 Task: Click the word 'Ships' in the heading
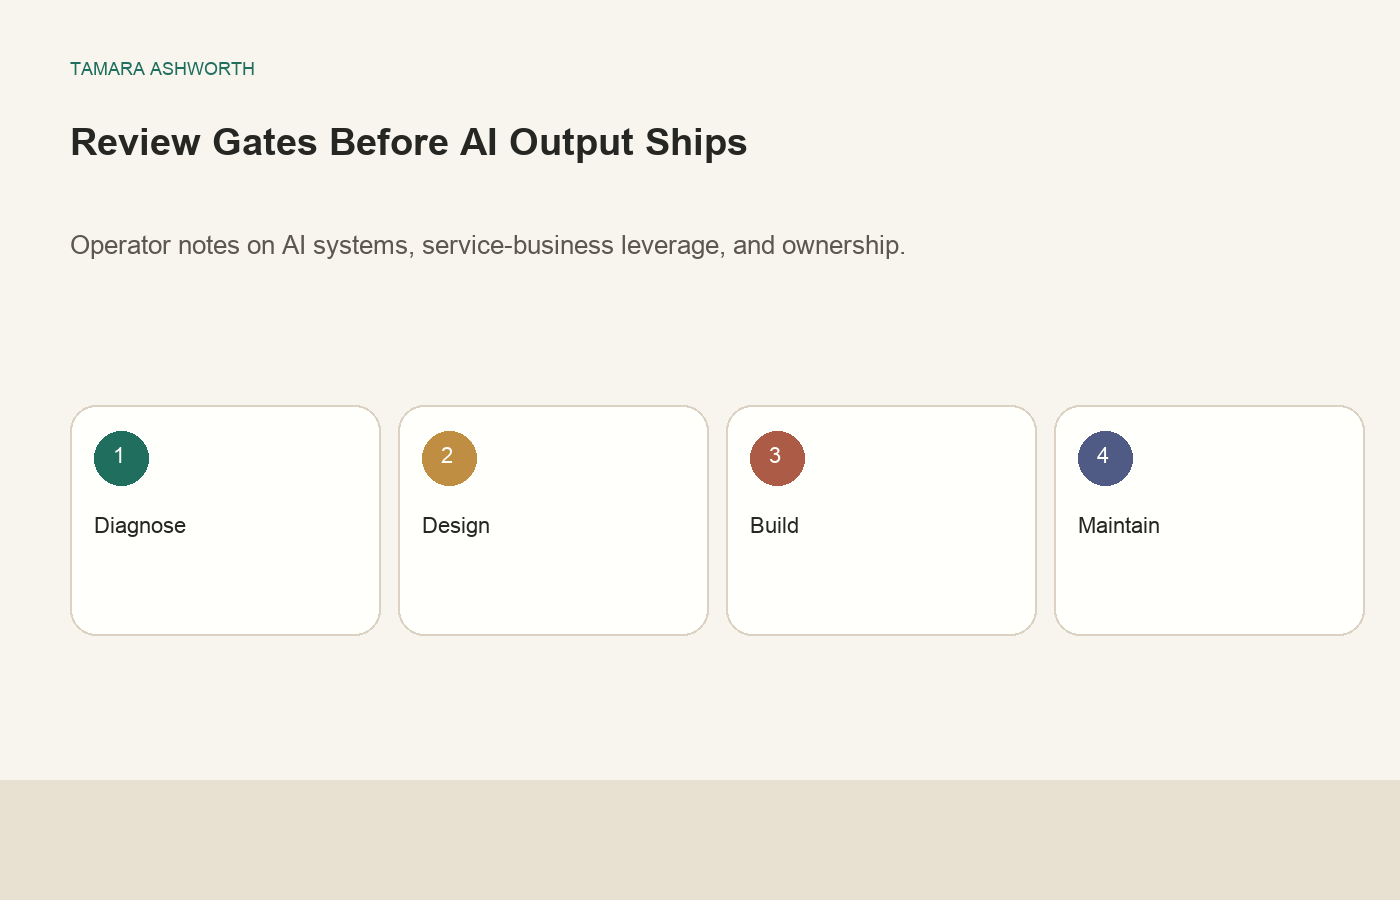[696, 143]
